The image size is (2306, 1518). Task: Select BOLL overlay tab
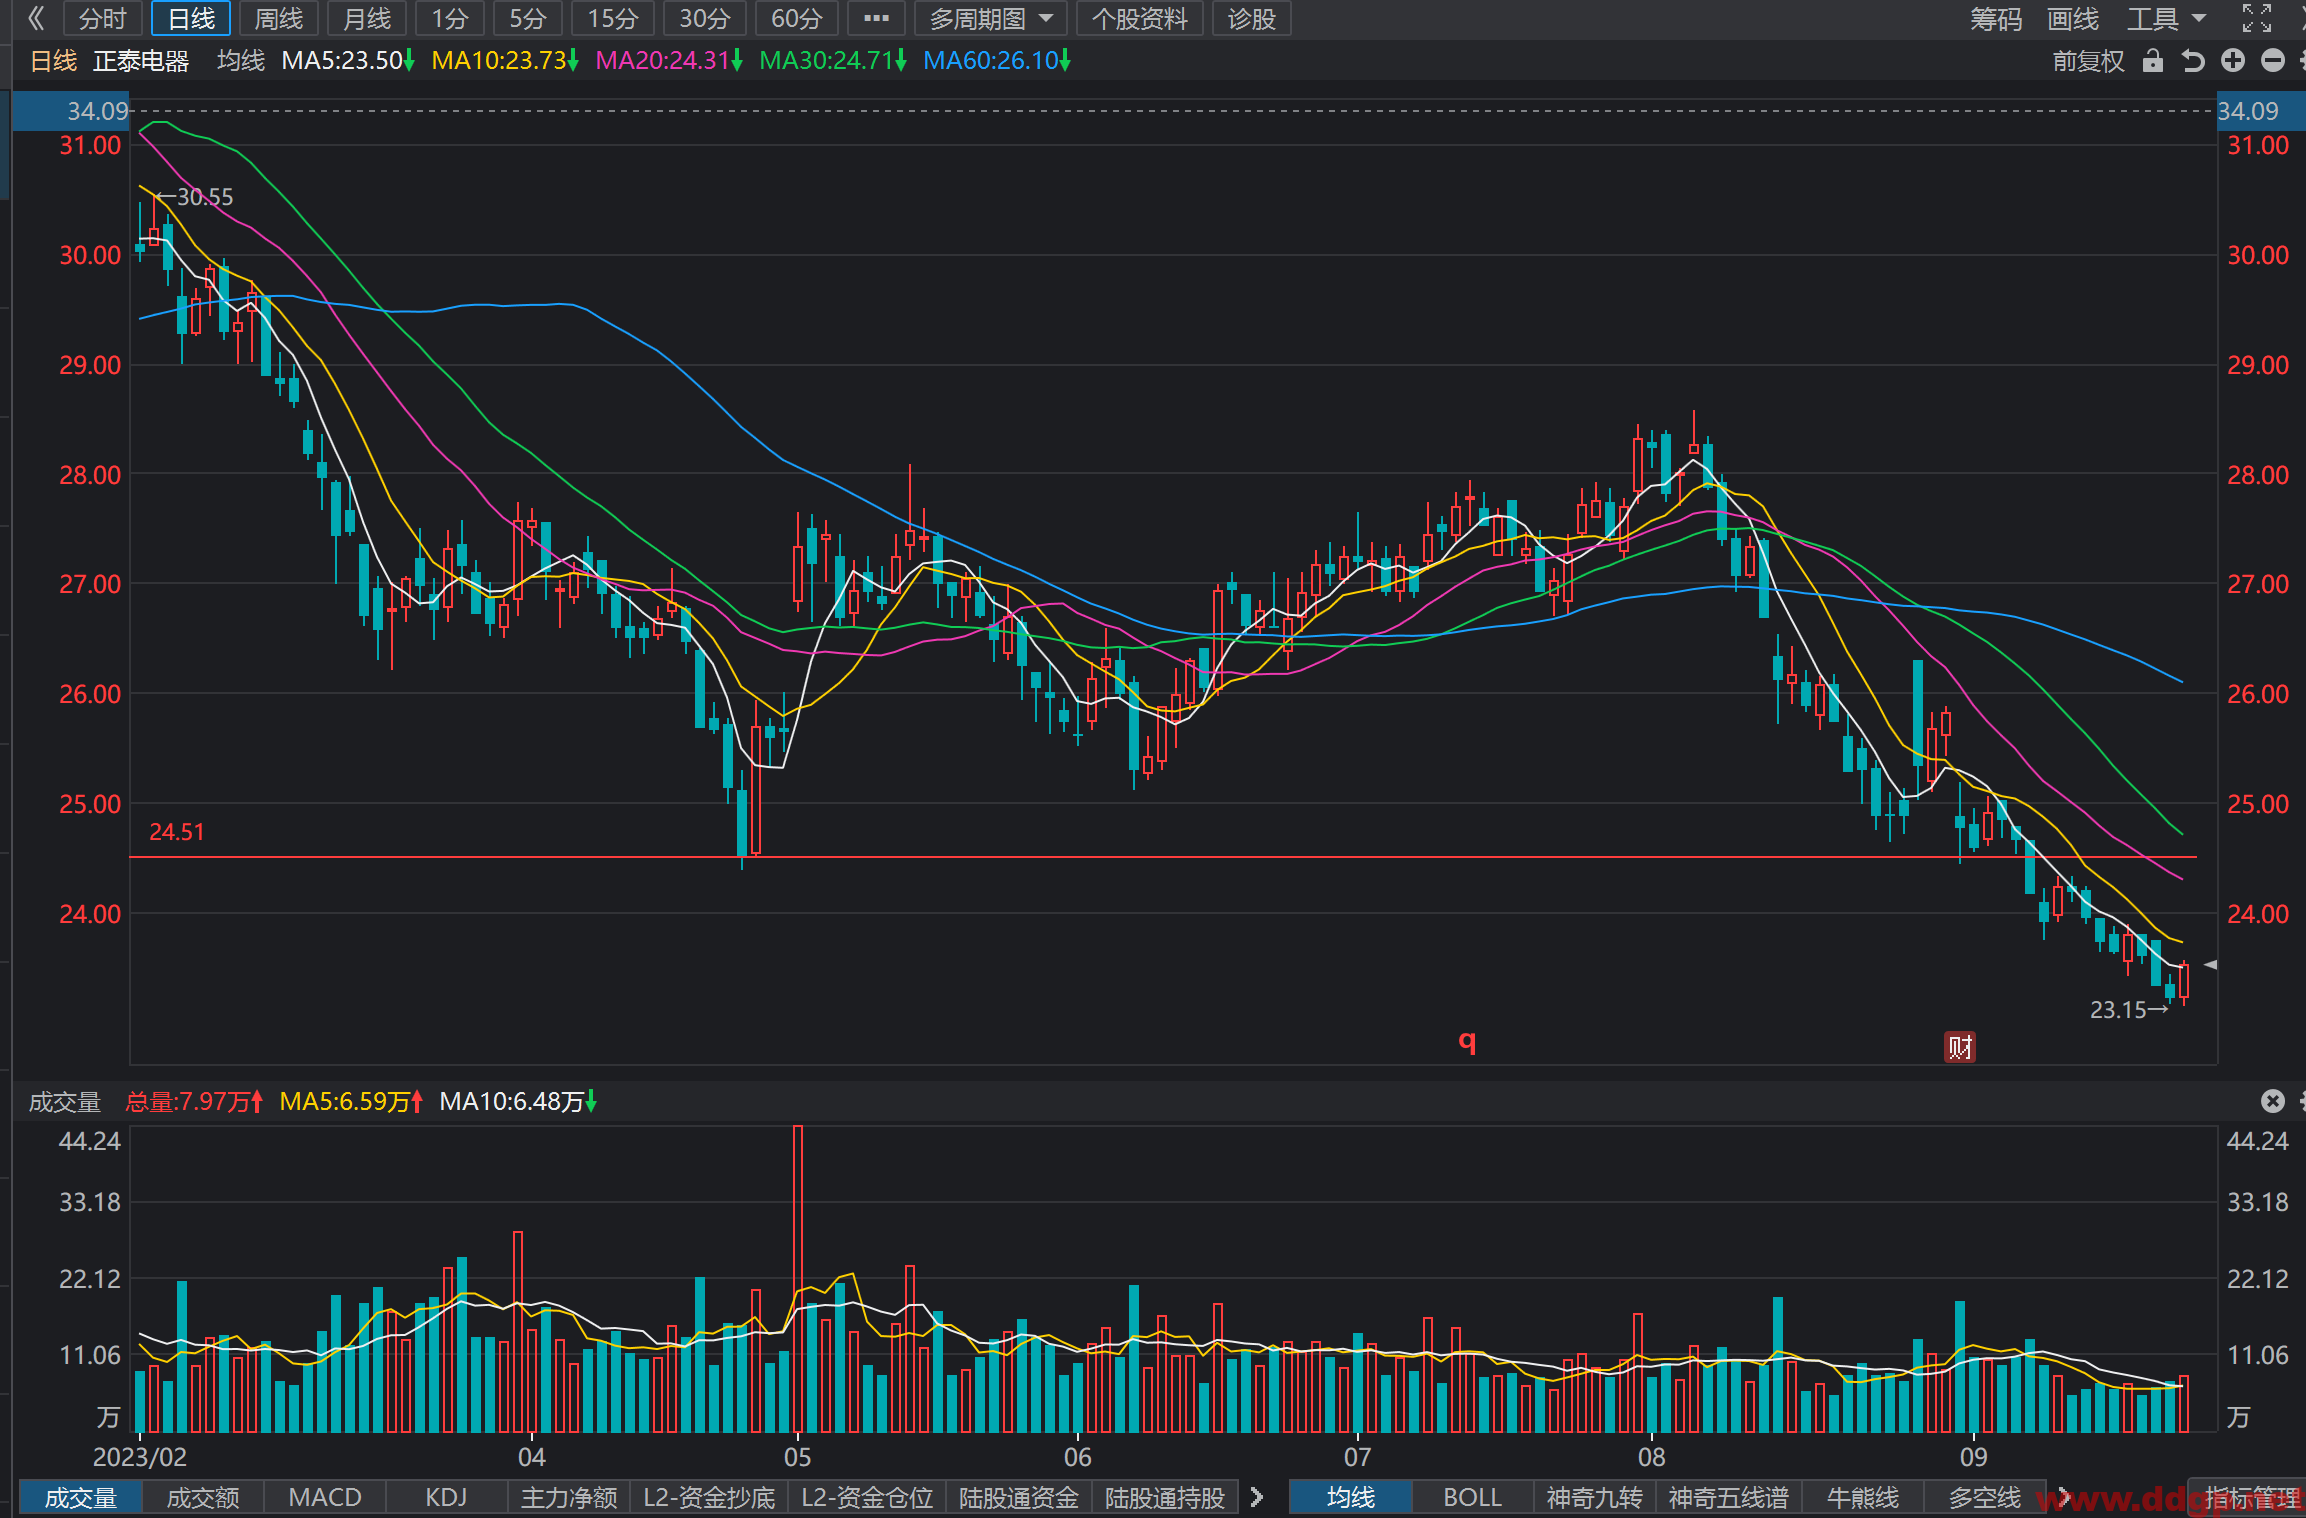(x=1472, y=1497)
